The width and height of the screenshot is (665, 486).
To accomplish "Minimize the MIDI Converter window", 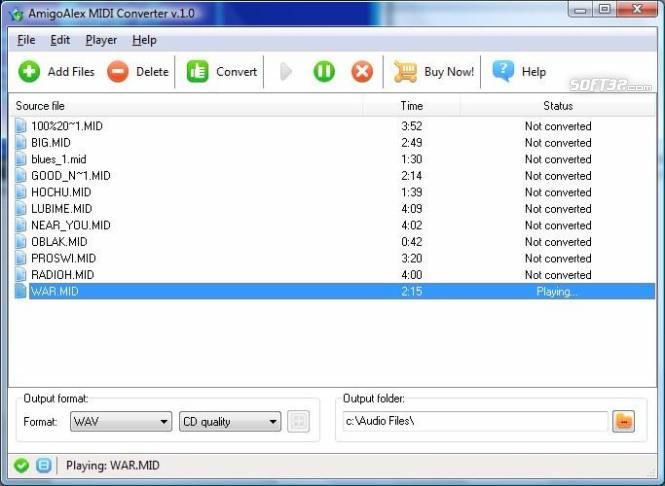I will [581, 8].
